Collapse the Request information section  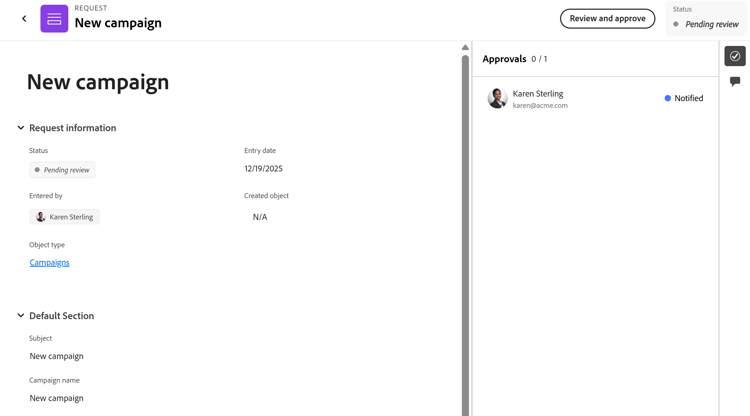tap(21, 128)
